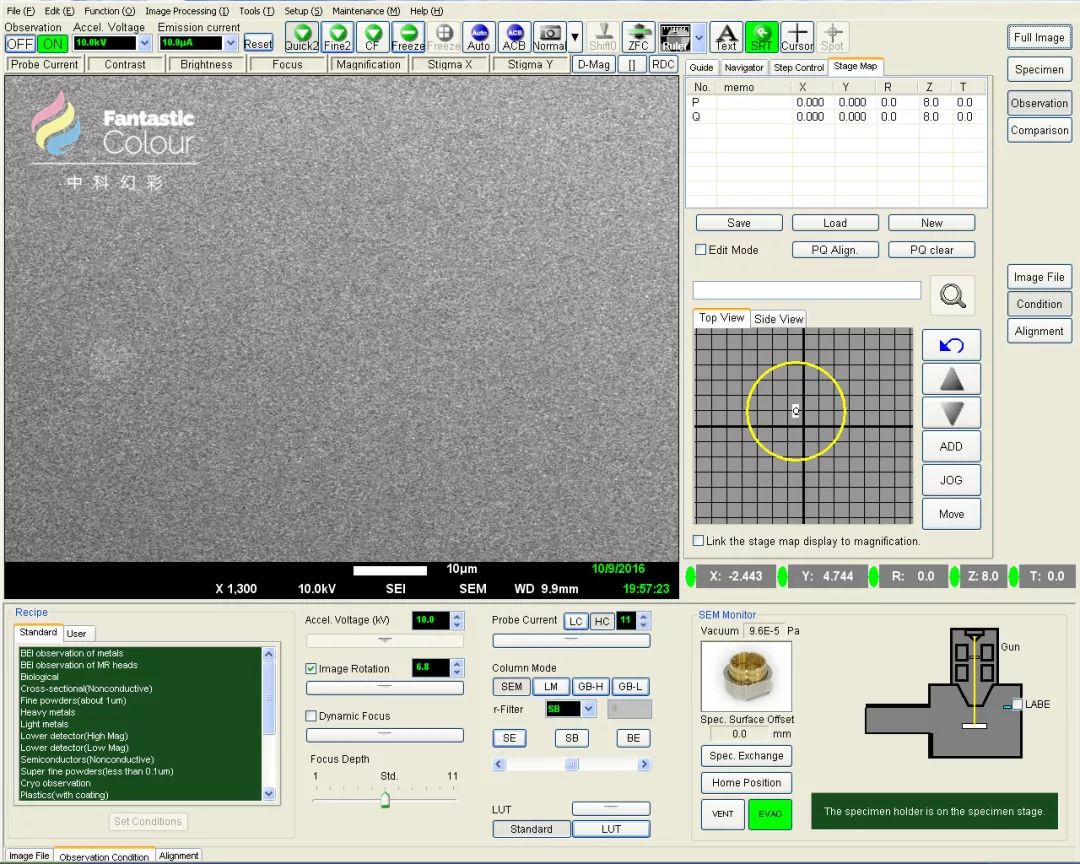Click the PQ Align. button
The width and height of the screenshot is (1080, 864).
[x=834, y=250]
